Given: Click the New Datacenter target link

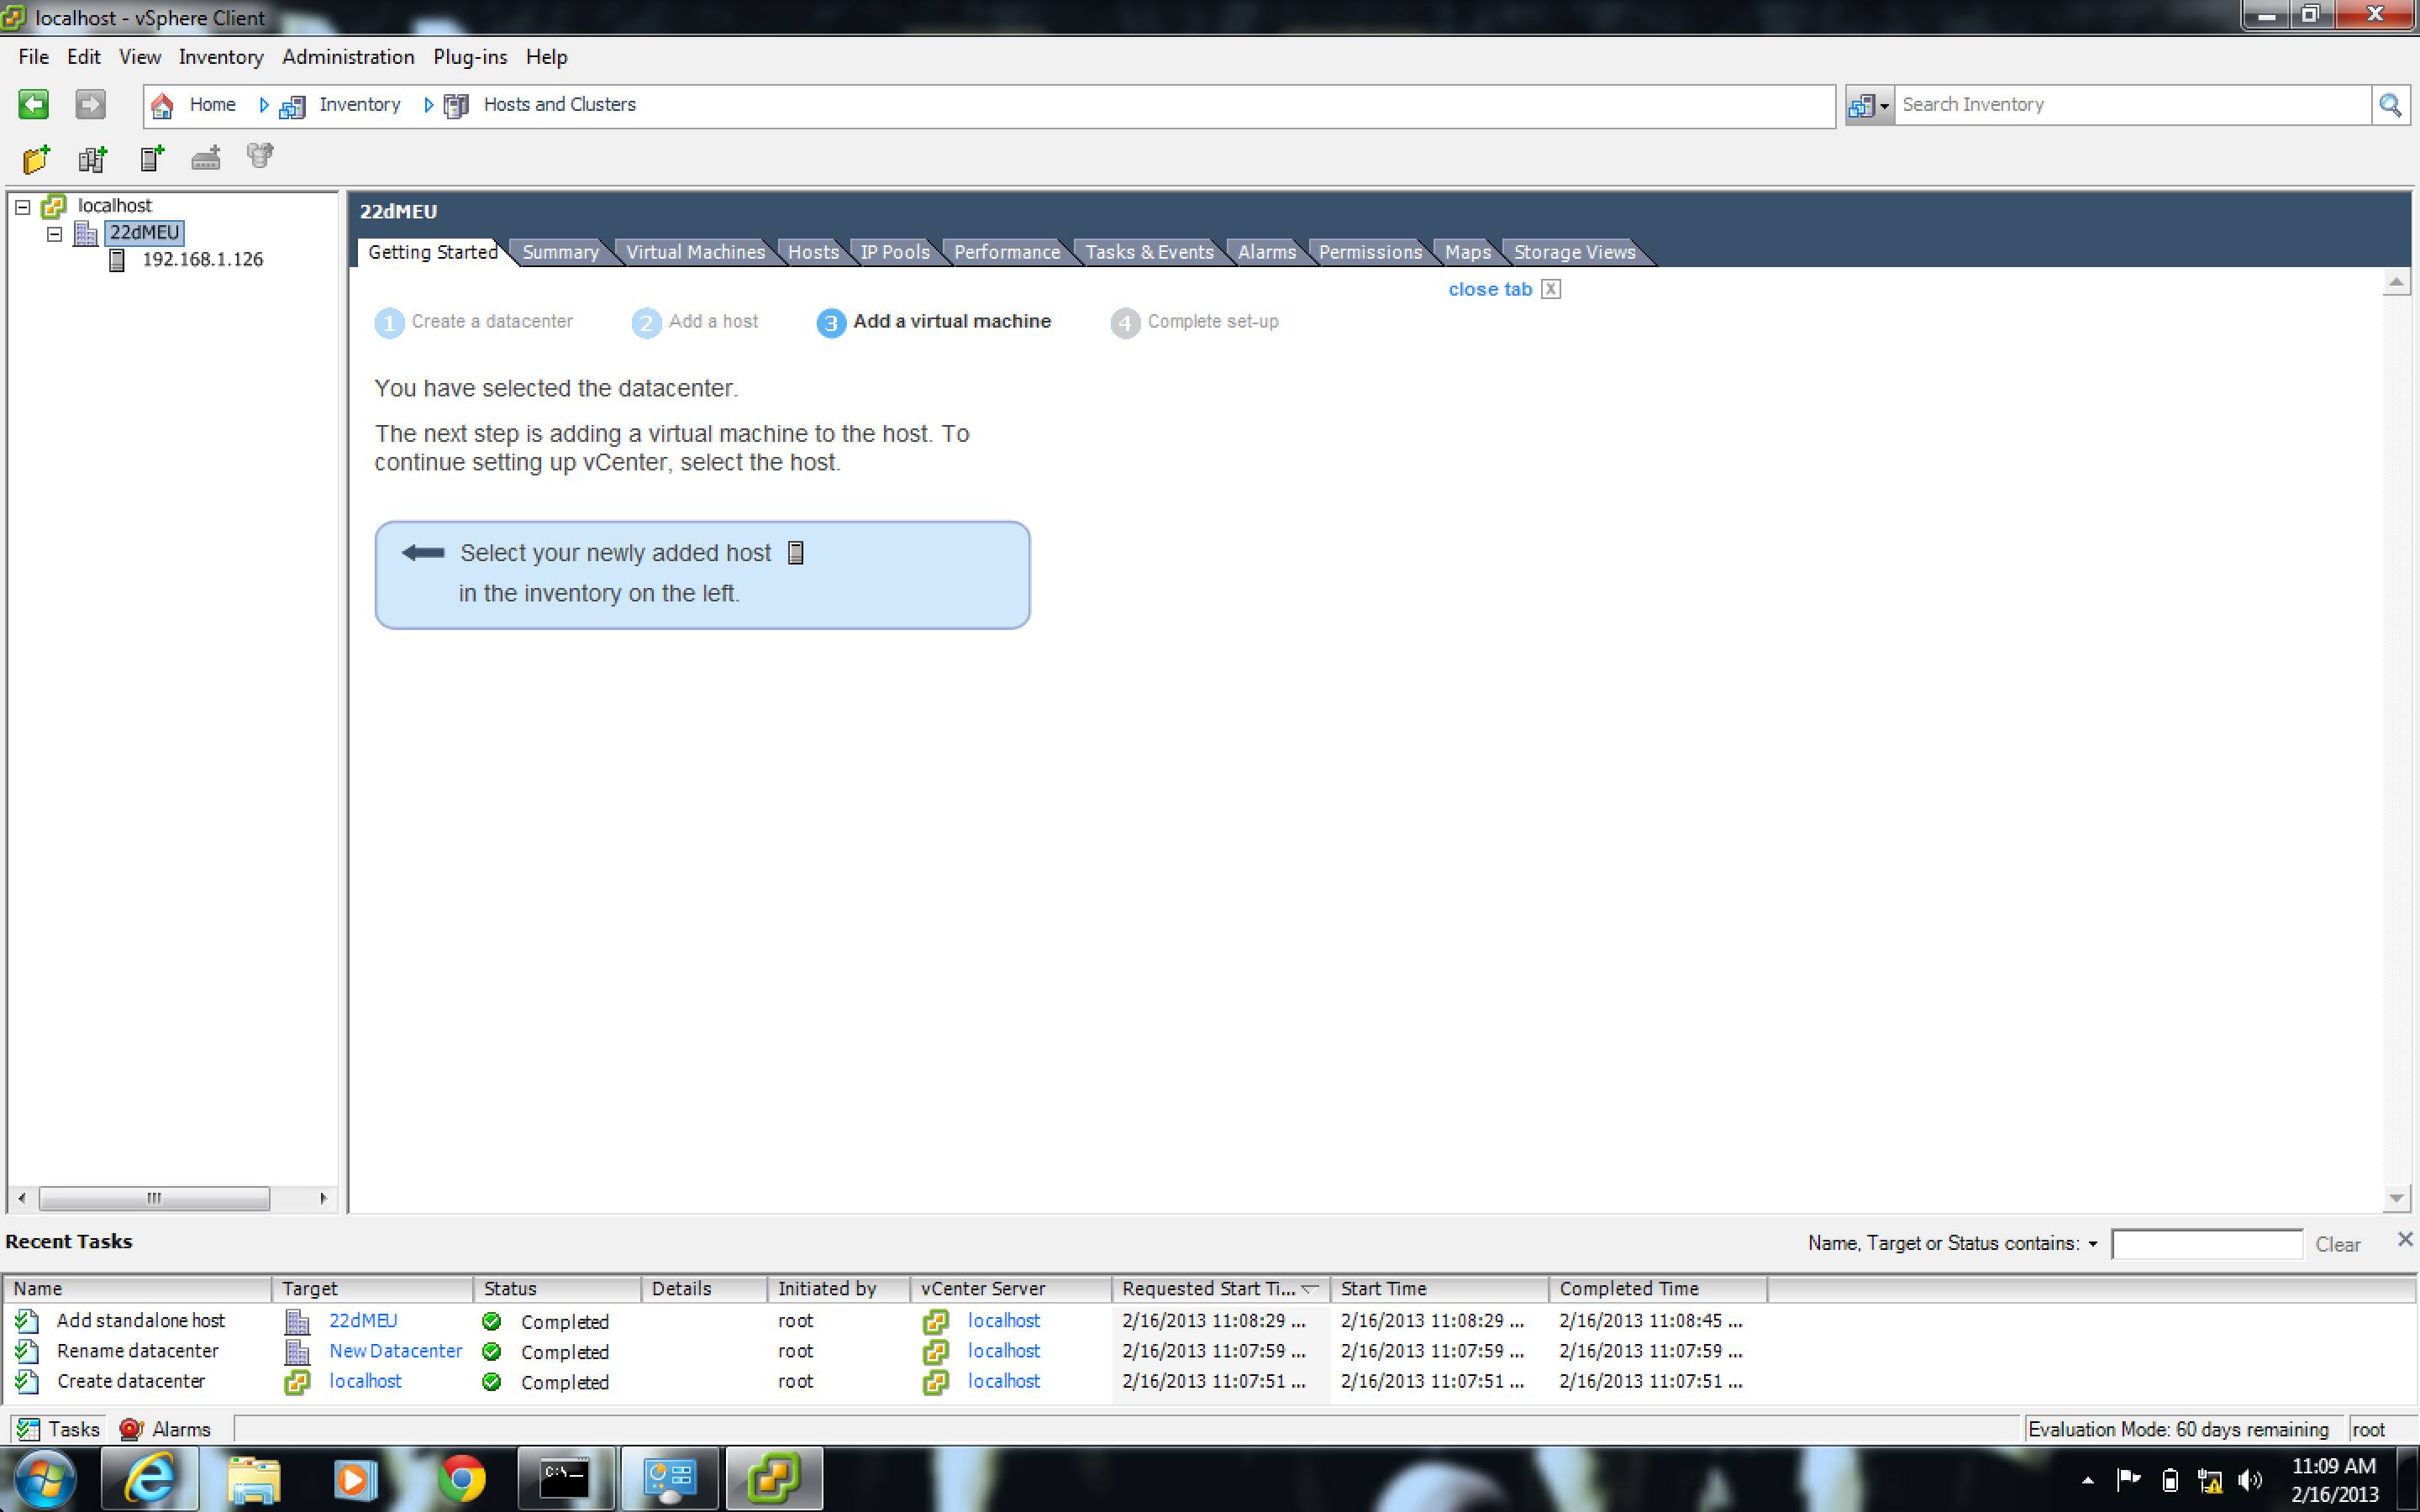Looking at the screenshot, I should 395,1350.
